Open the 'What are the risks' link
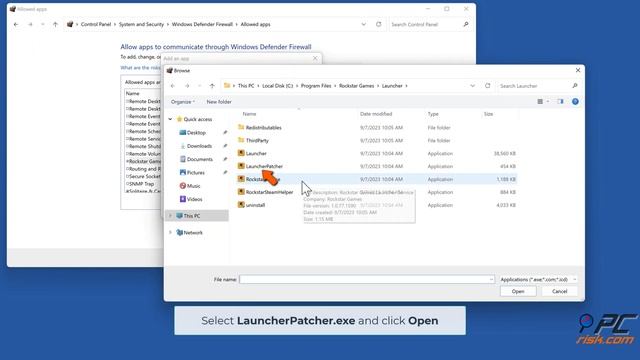 pyautogui.click(x=140, y=68)
